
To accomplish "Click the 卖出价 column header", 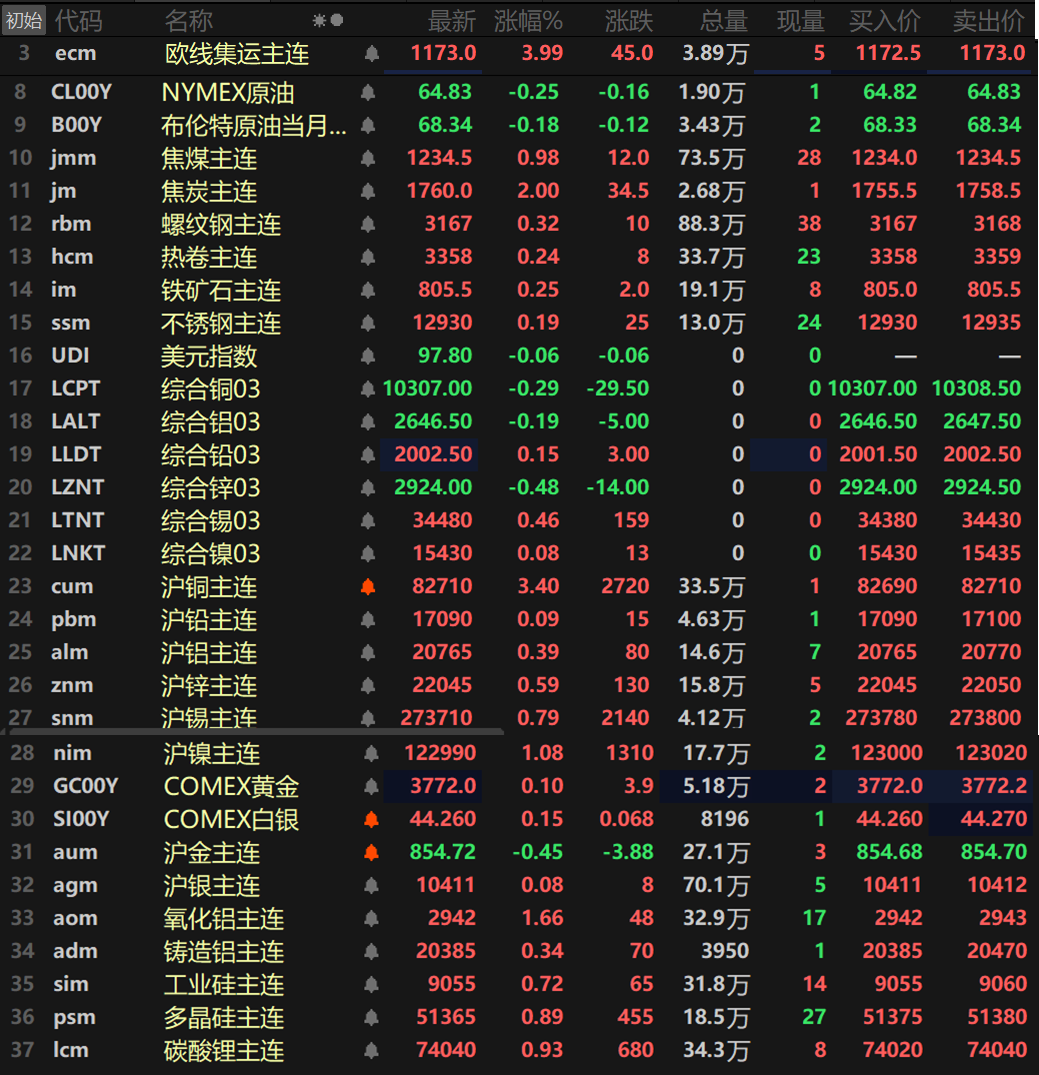I will [x=988, y=20].
